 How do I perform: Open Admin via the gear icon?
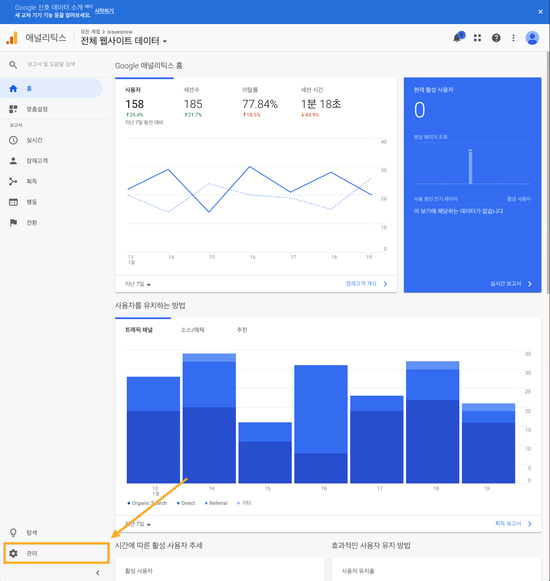[x=13, y=553]
